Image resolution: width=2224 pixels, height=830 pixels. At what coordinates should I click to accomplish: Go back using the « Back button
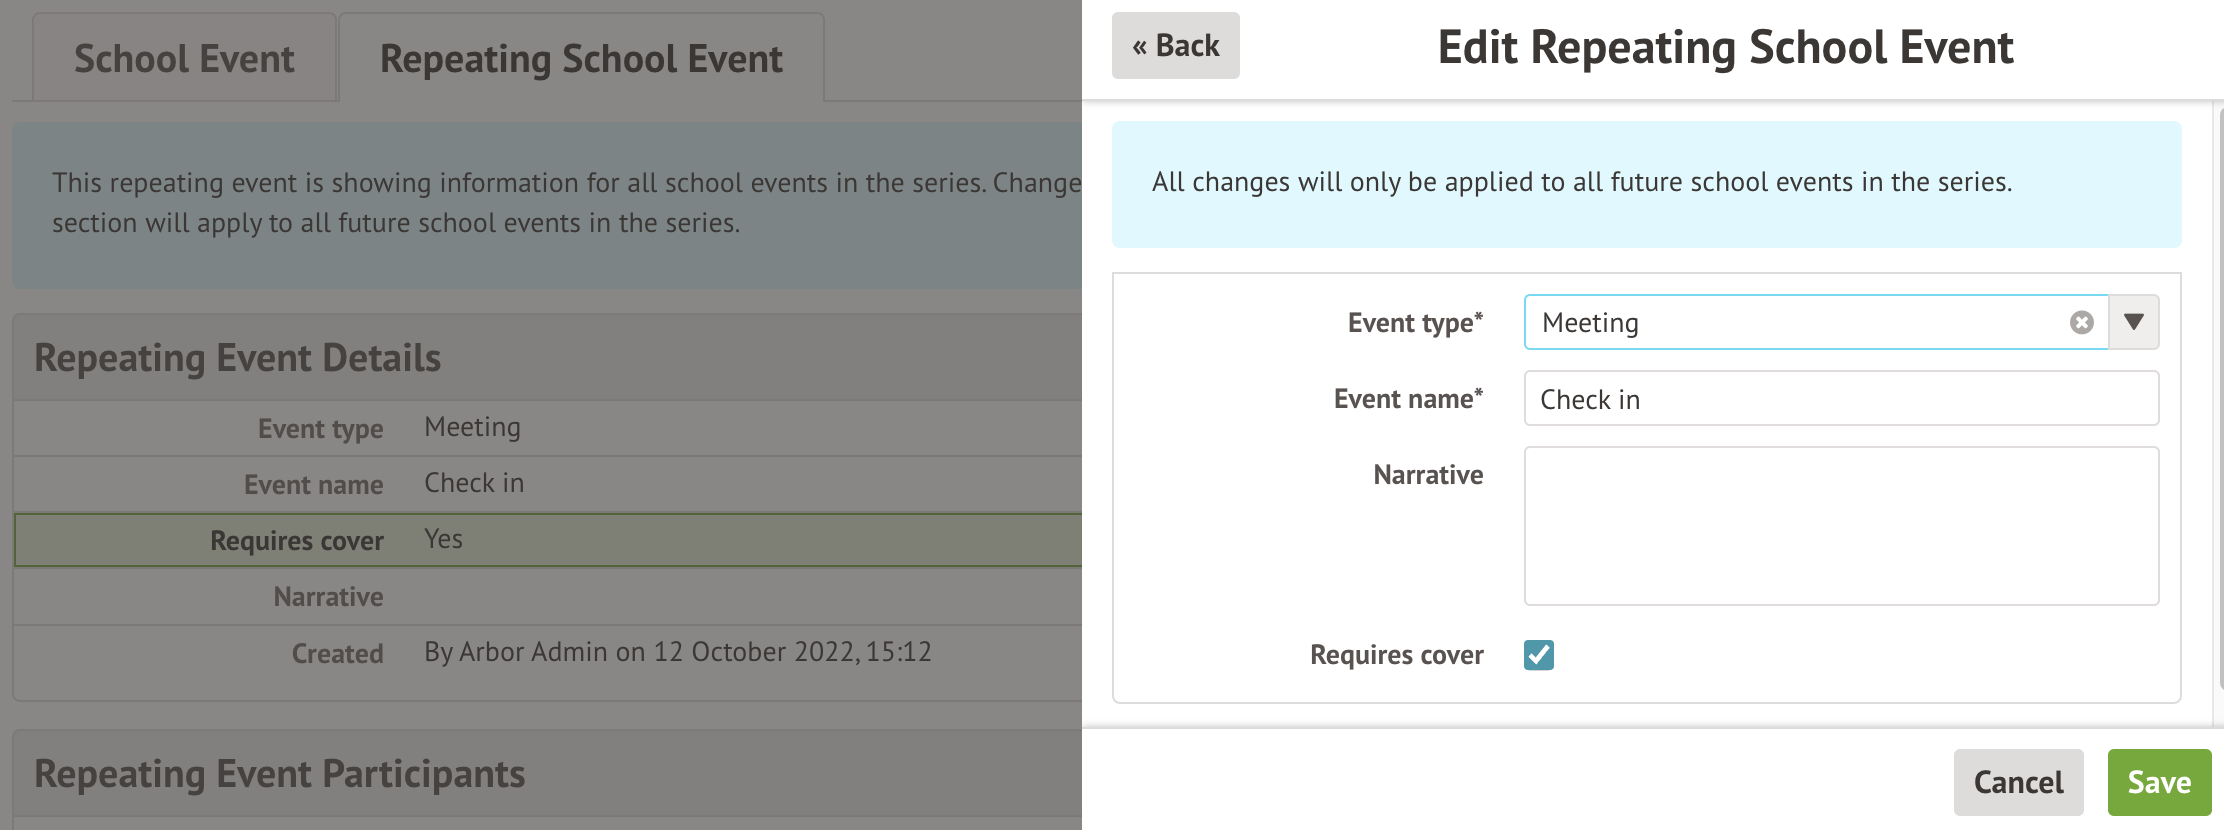coord(1175,46)
